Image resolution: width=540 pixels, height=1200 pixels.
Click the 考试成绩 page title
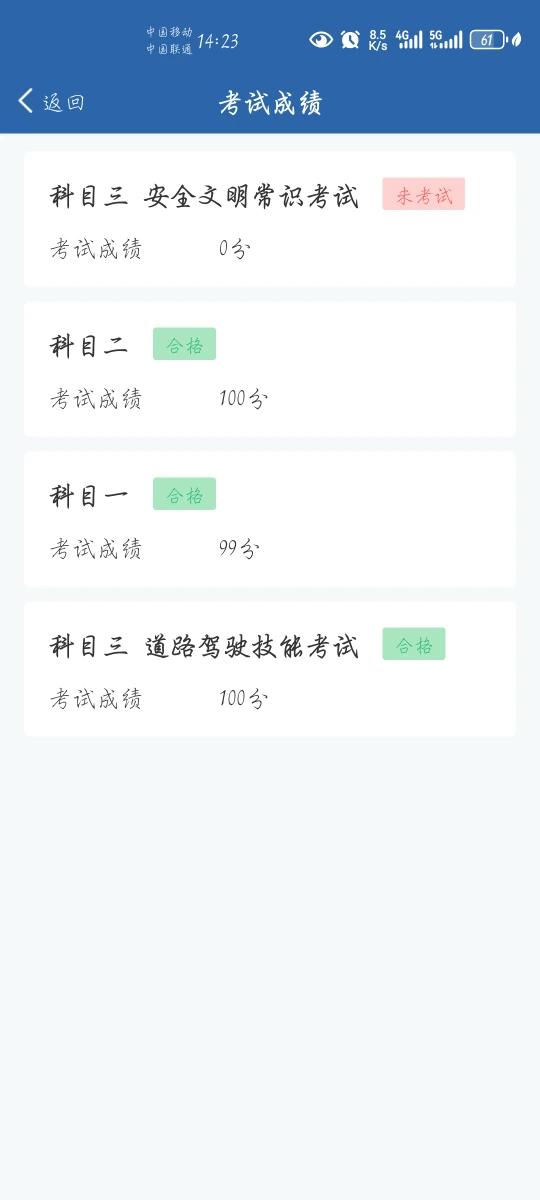coord(270,102)
